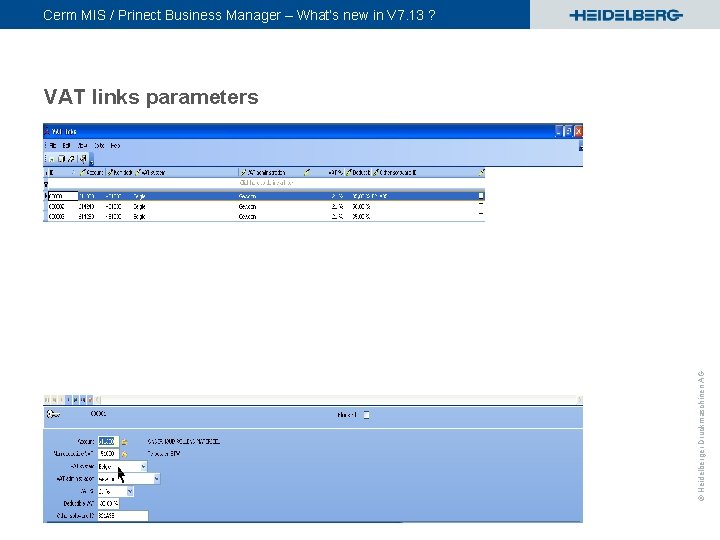Image resolution: width=720 pixels, height=540 pixels.
Task: Open the Edit menu in VAT links window
Action: (66, 146)
